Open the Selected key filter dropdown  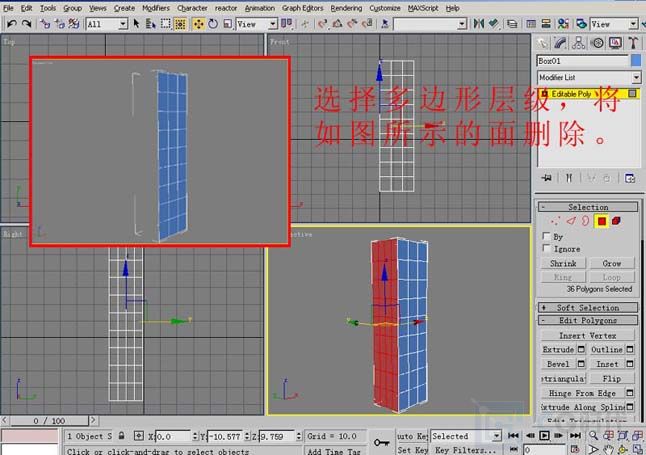pos(466,436)
